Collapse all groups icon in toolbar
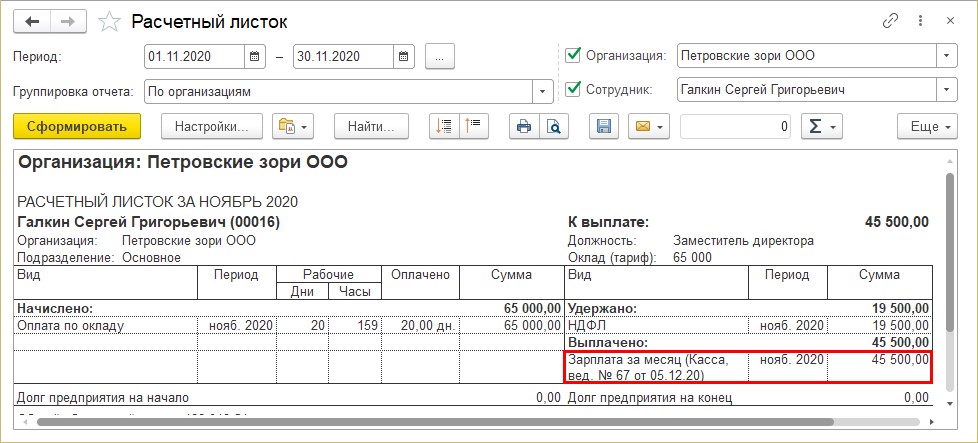978x443 pixels. point(475,126)
